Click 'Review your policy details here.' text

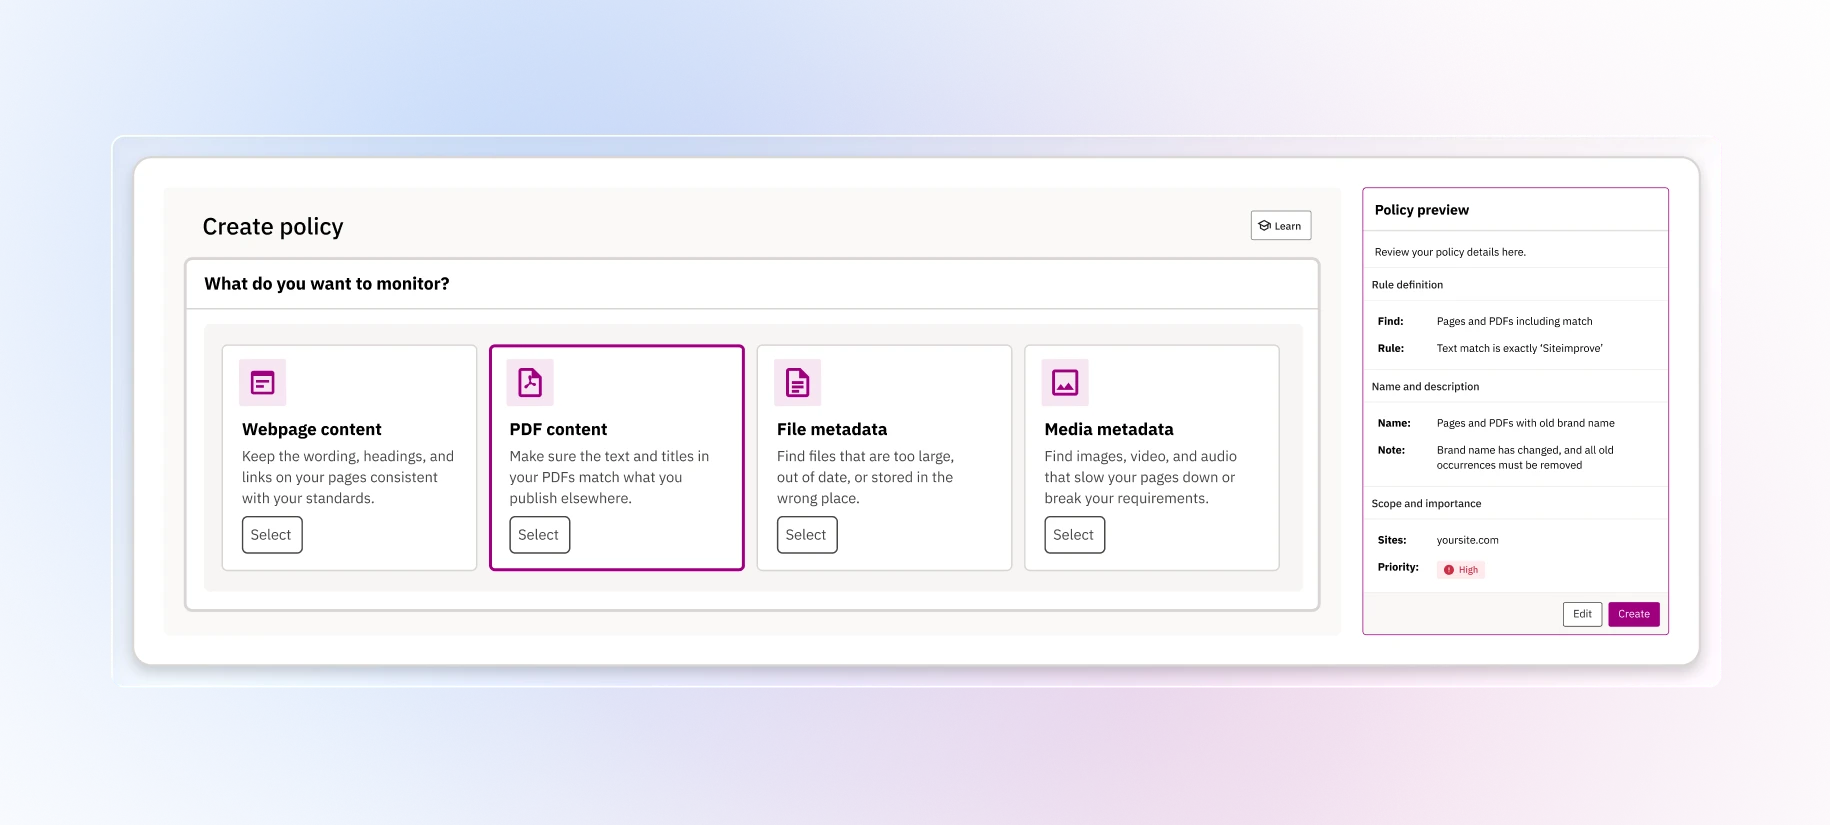1450,252
